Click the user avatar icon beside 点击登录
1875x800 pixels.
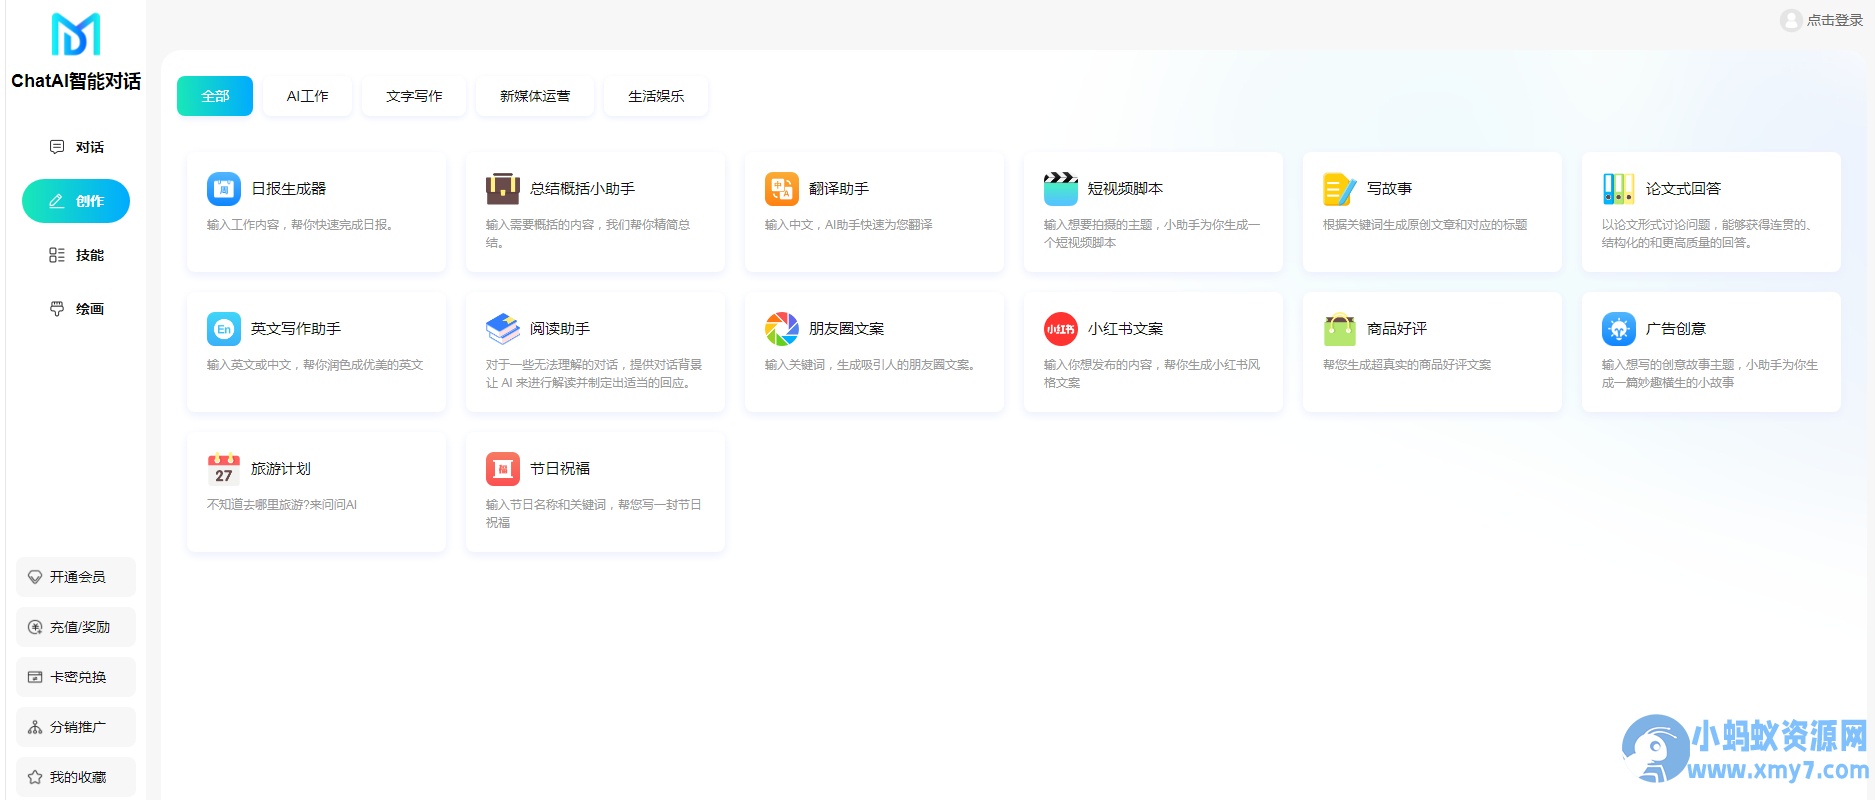(x=1791, y=20)
